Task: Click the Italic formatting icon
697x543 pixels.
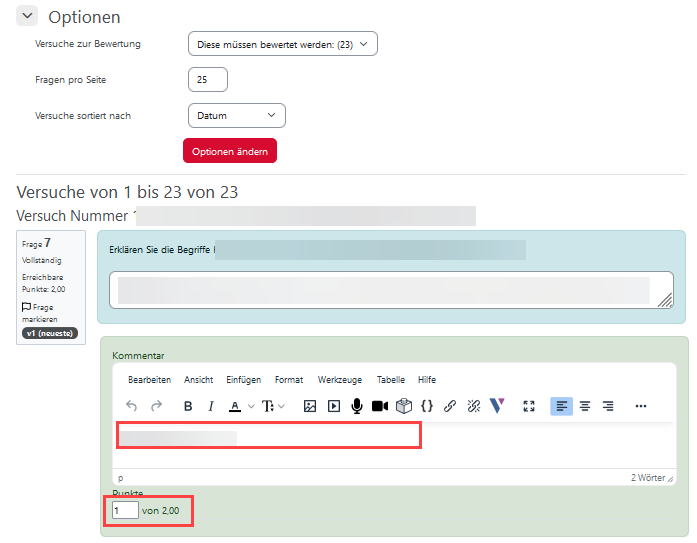Action: (x=210, y=406)
